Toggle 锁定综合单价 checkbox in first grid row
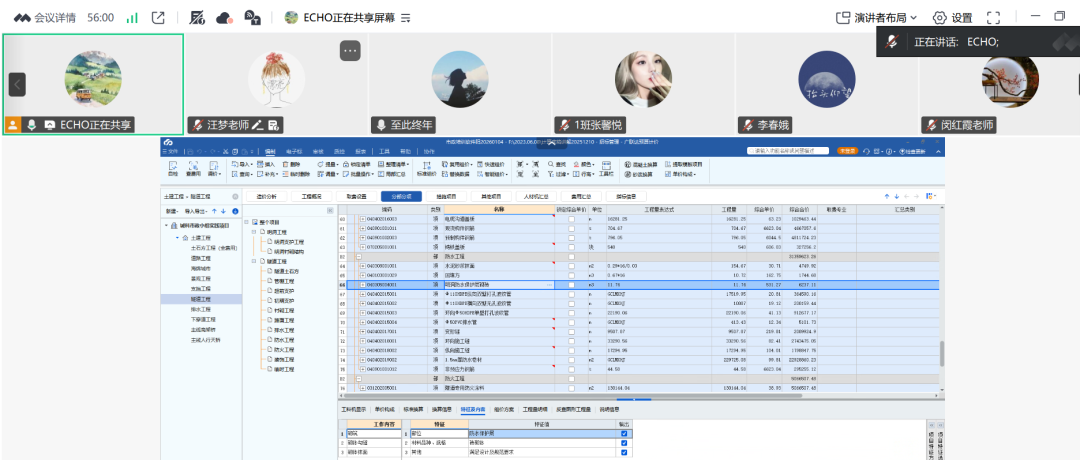Image resolution: width=1080 pixels, height=460 pixels. click(571, 217)
